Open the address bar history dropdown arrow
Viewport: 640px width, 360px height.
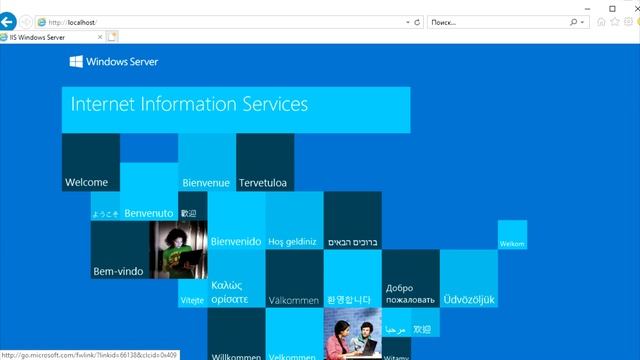coord(408,22)
